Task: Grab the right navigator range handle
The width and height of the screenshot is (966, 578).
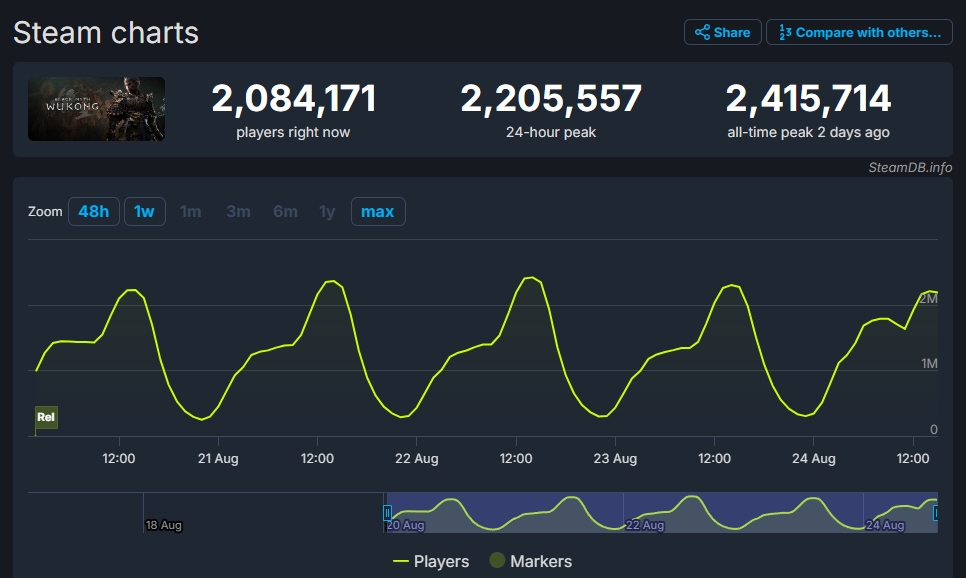Action: (x=936, y=513)
